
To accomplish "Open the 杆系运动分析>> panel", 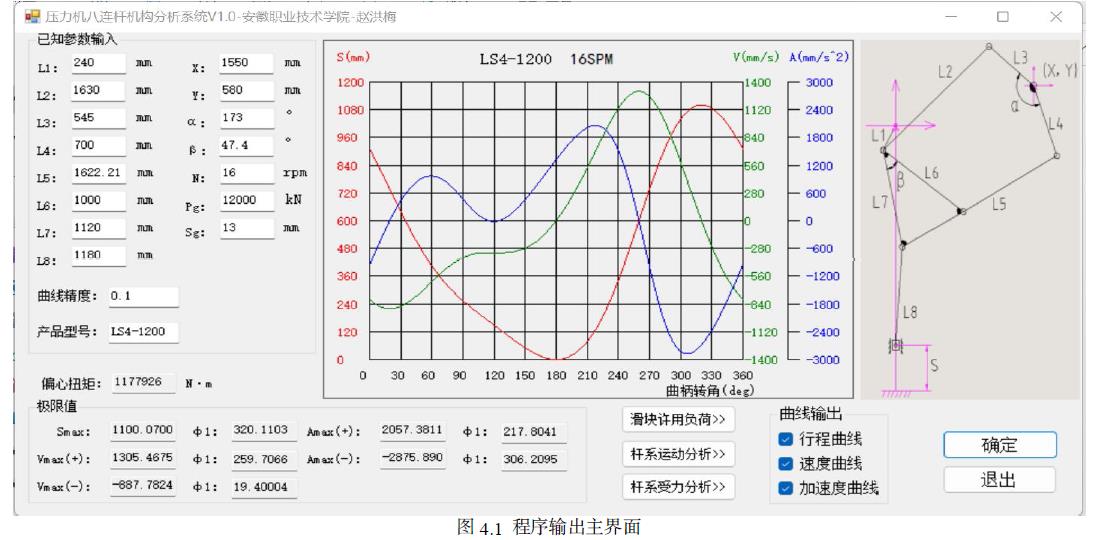I will (677, 453).
